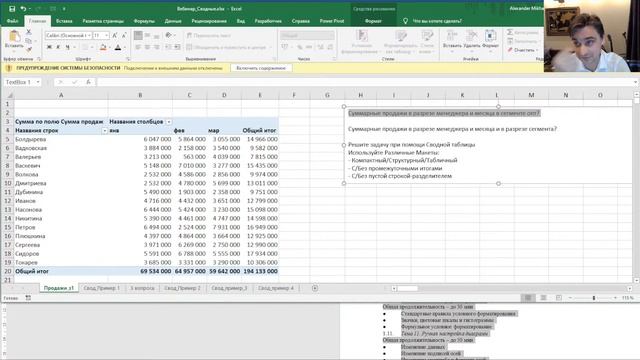Open the font size dropdown
Viewport: 640px width, 360px height.
click(x=107, y=36)
